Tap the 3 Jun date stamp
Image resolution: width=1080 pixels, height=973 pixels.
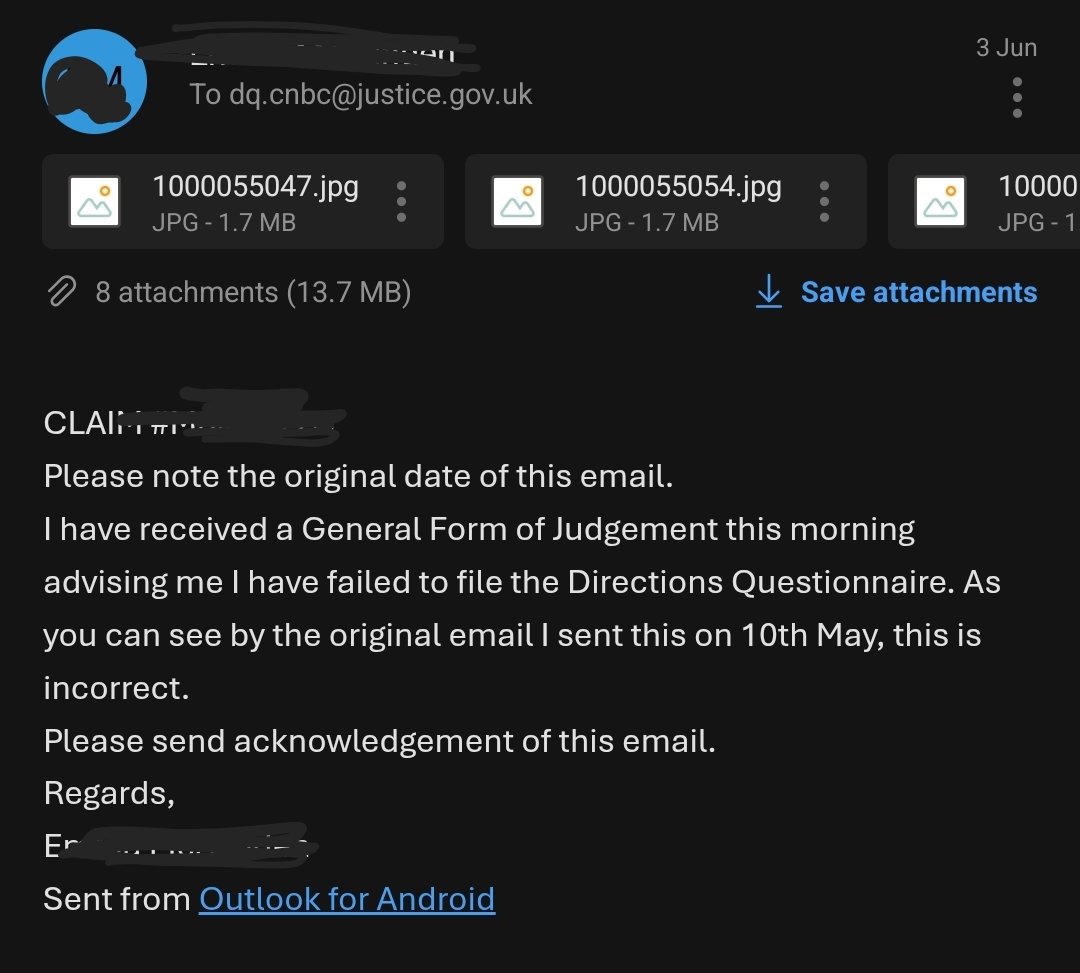pos(1006,48)
